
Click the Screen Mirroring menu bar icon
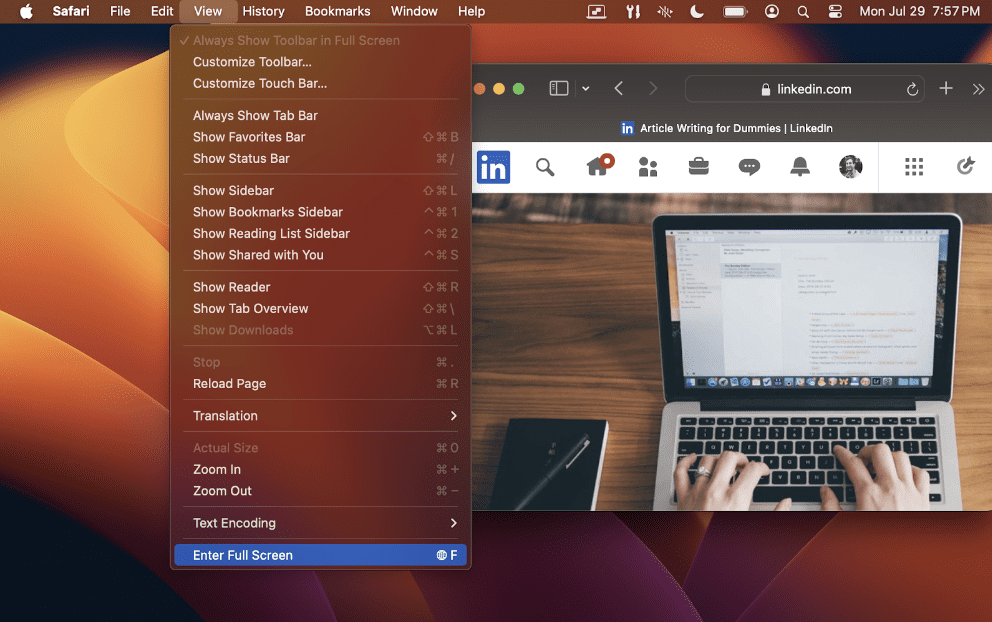(596, 11)
